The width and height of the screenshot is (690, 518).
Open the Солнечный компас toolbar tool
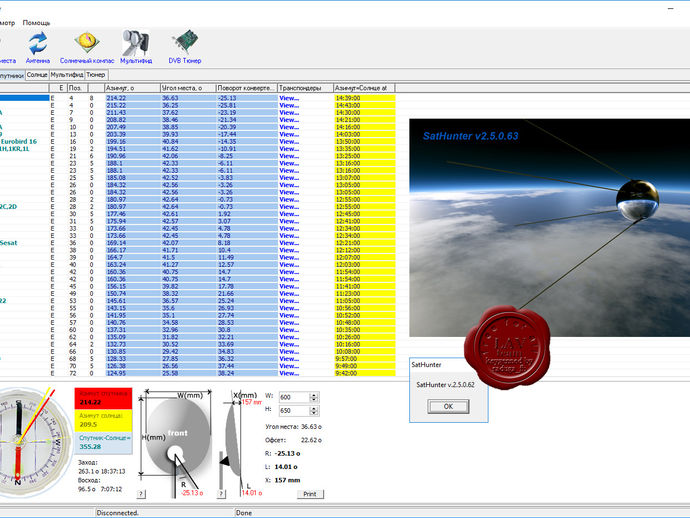point(87,48)
